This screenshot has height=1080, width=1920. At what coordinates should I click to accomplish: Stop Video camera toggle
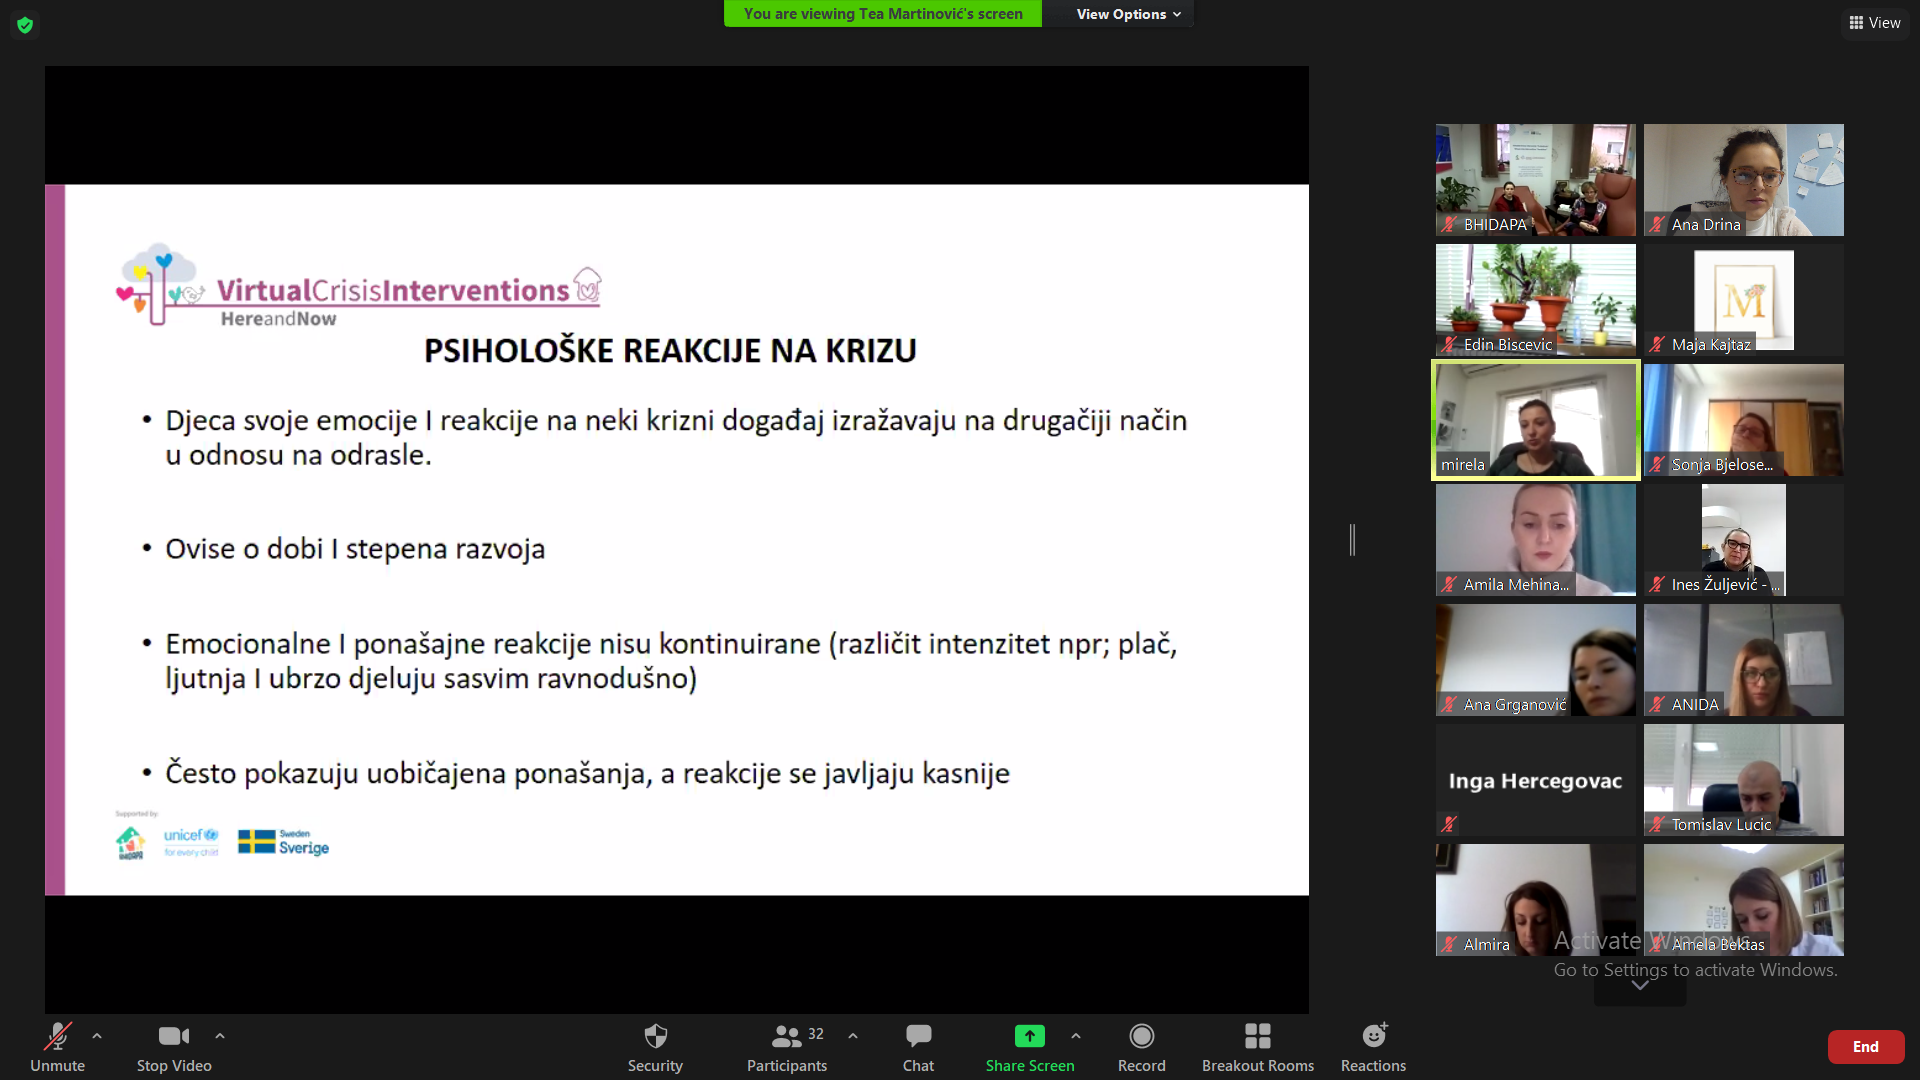(173, 1037)
